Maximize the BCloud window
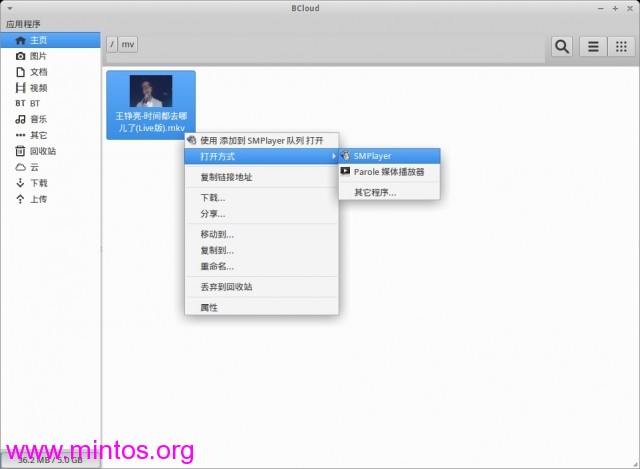Viewport: 640px width, 469px height. (615, 8)
